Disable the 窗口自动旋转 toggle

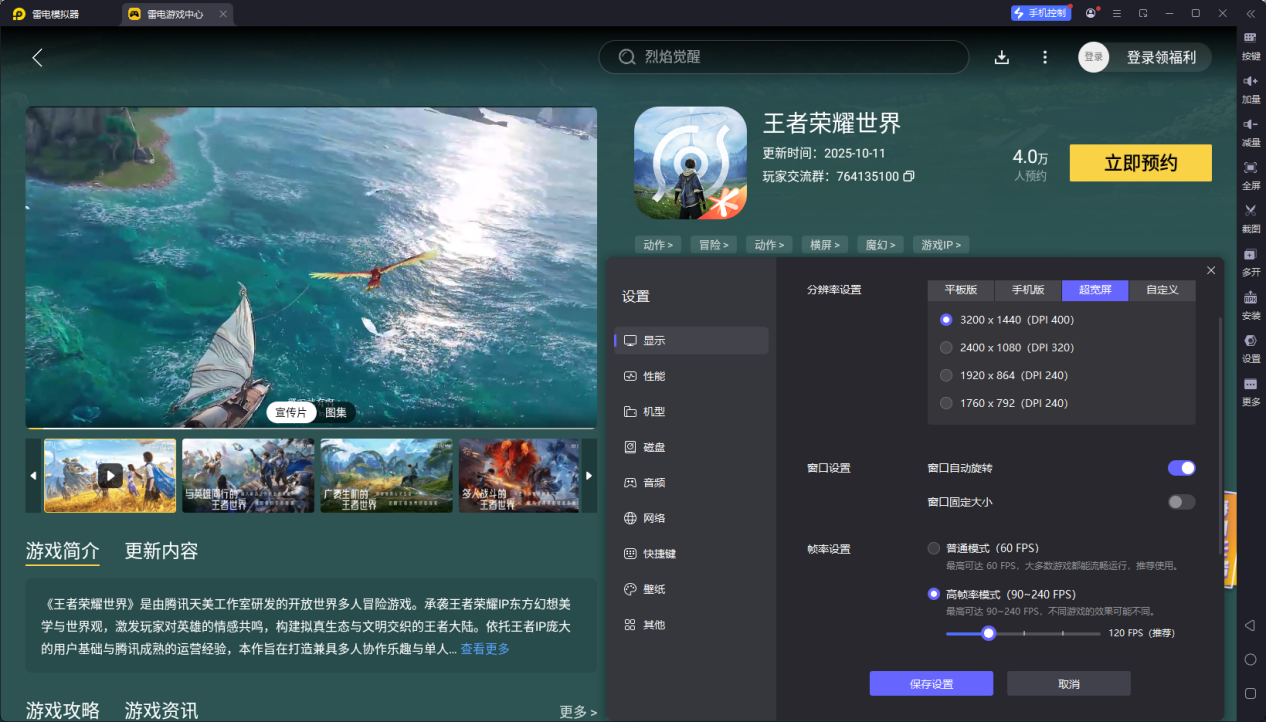1181,468
